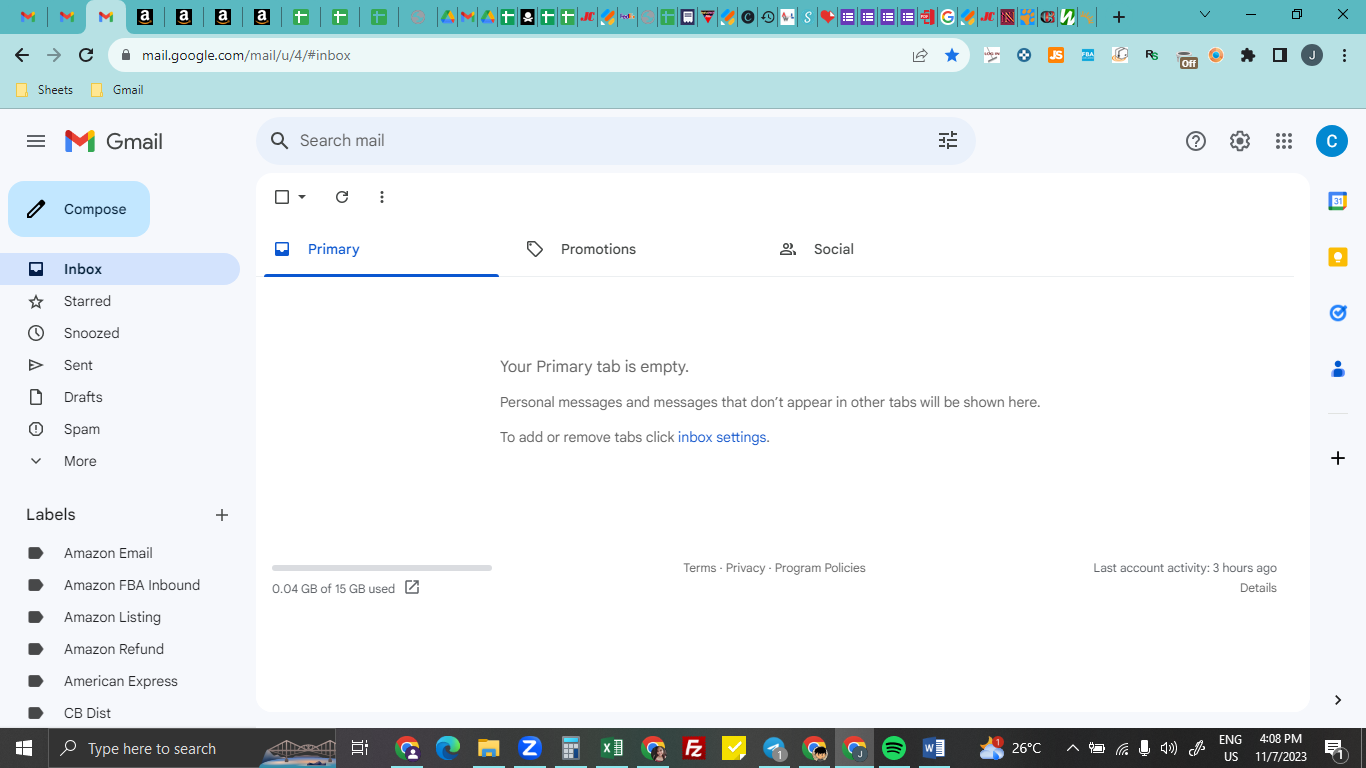Image resolution: width=1366 pixels, height=768 pixels.
Task: Open the Gmail Settings gear
Action: pyautogui.click(x=1240, y=141)
